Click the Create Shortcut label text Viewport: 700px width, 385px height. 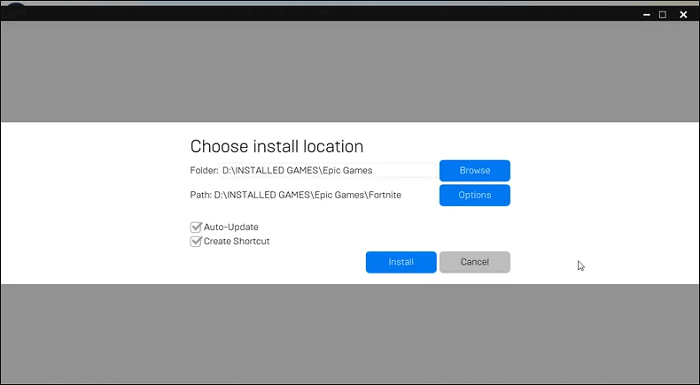pos(237,241)
